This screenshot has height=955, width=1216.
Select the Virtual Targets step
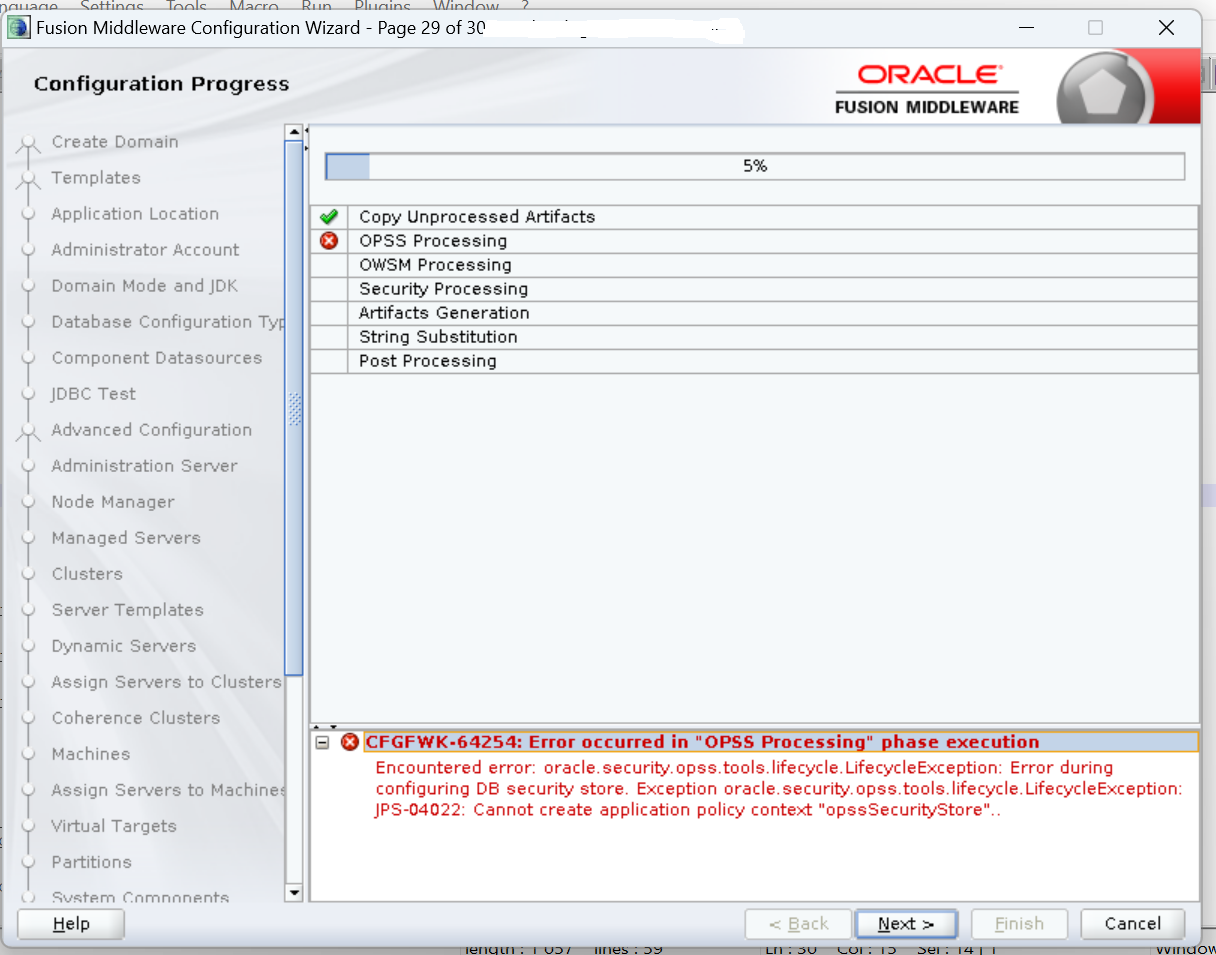tap(114, 826)
